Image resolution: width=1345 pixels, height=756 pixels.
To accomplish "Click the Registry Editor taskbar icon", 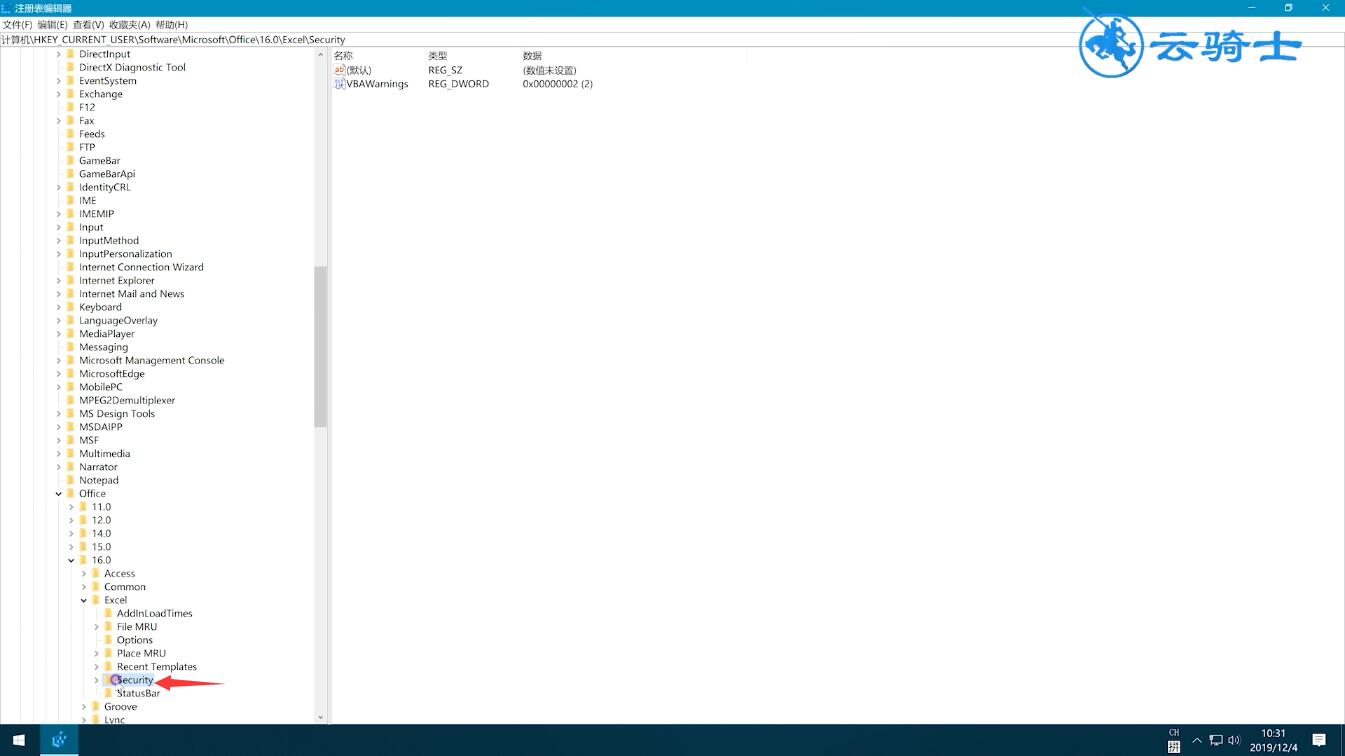I will click(x=59, y=741).
